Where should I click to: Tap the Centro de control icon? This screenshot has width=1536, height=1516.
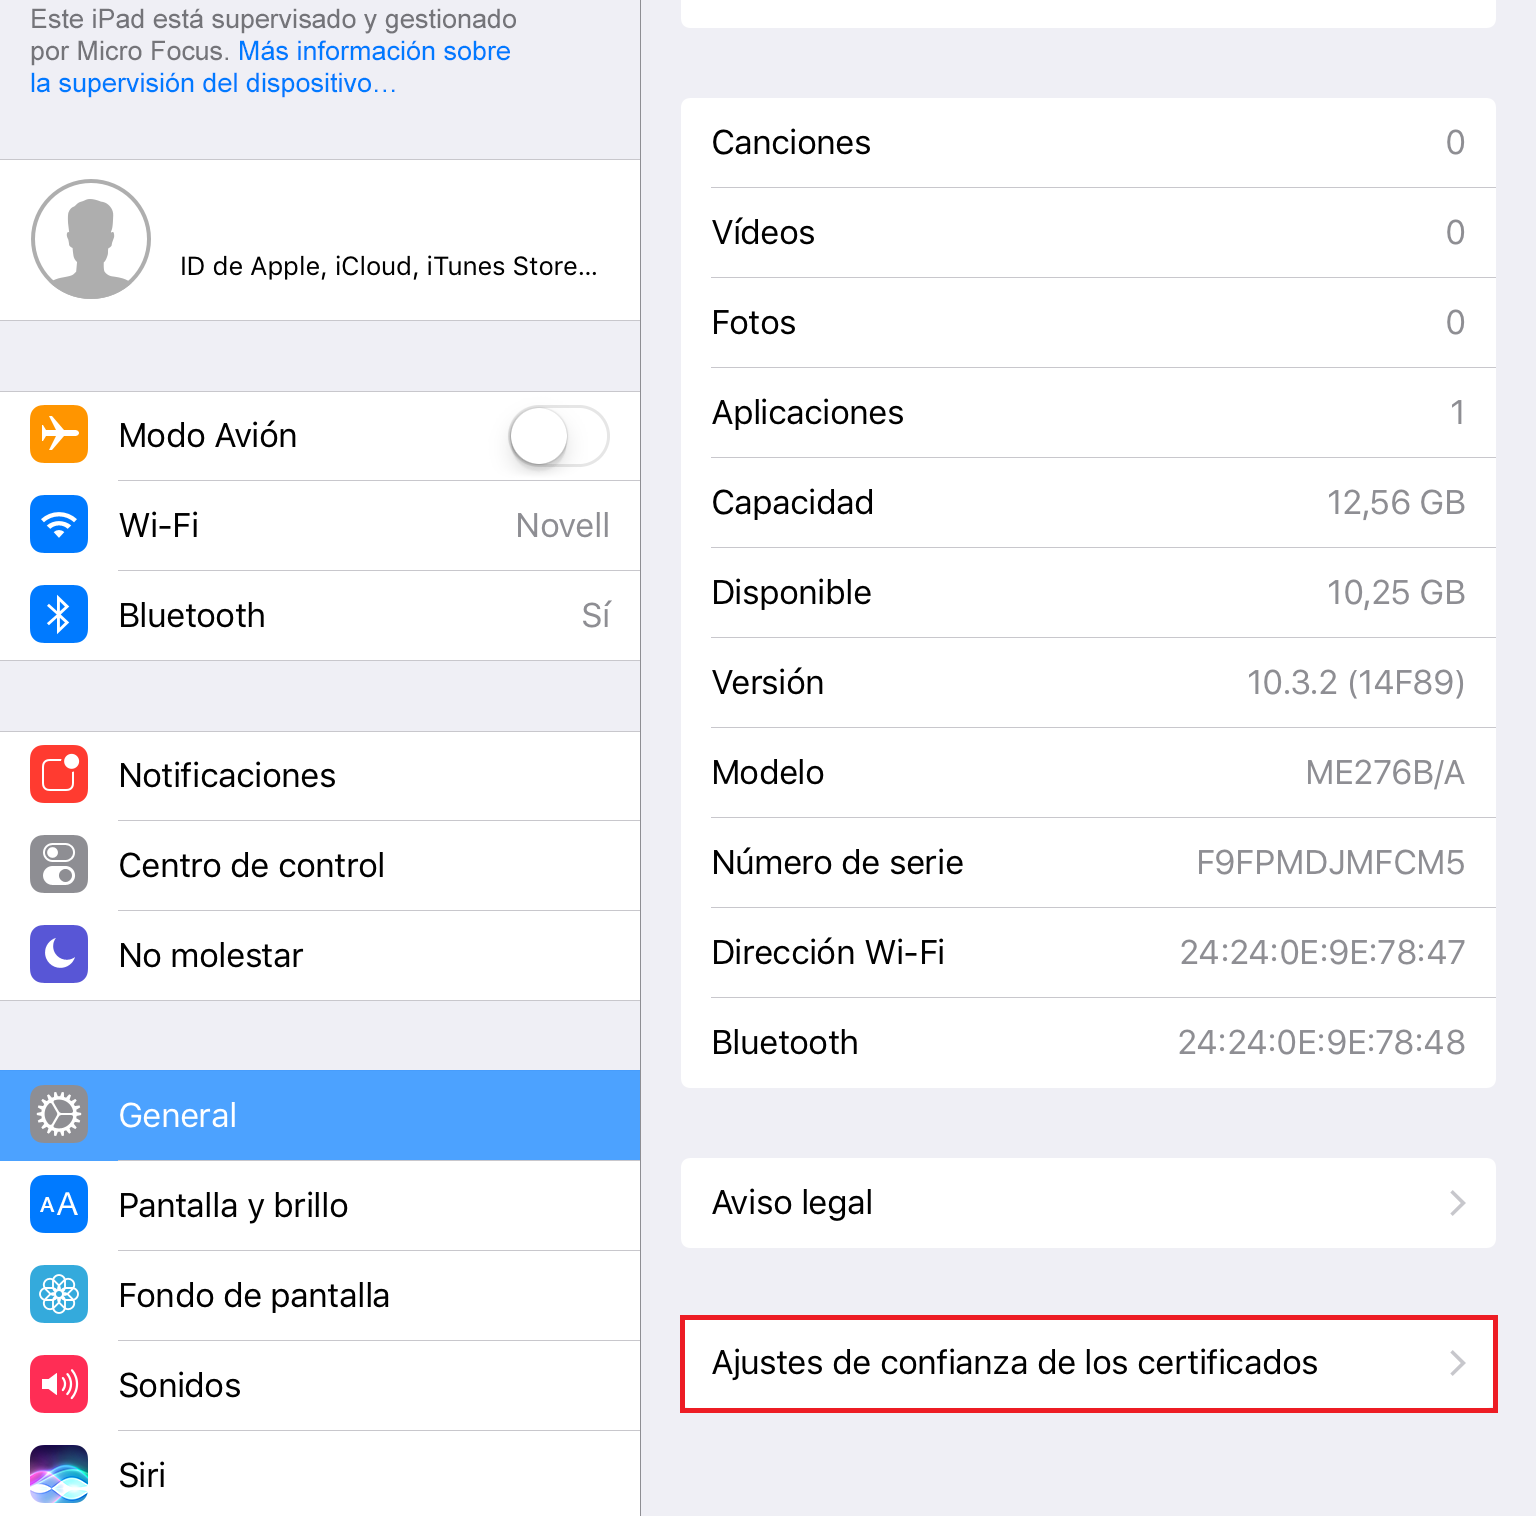[59, 864]
